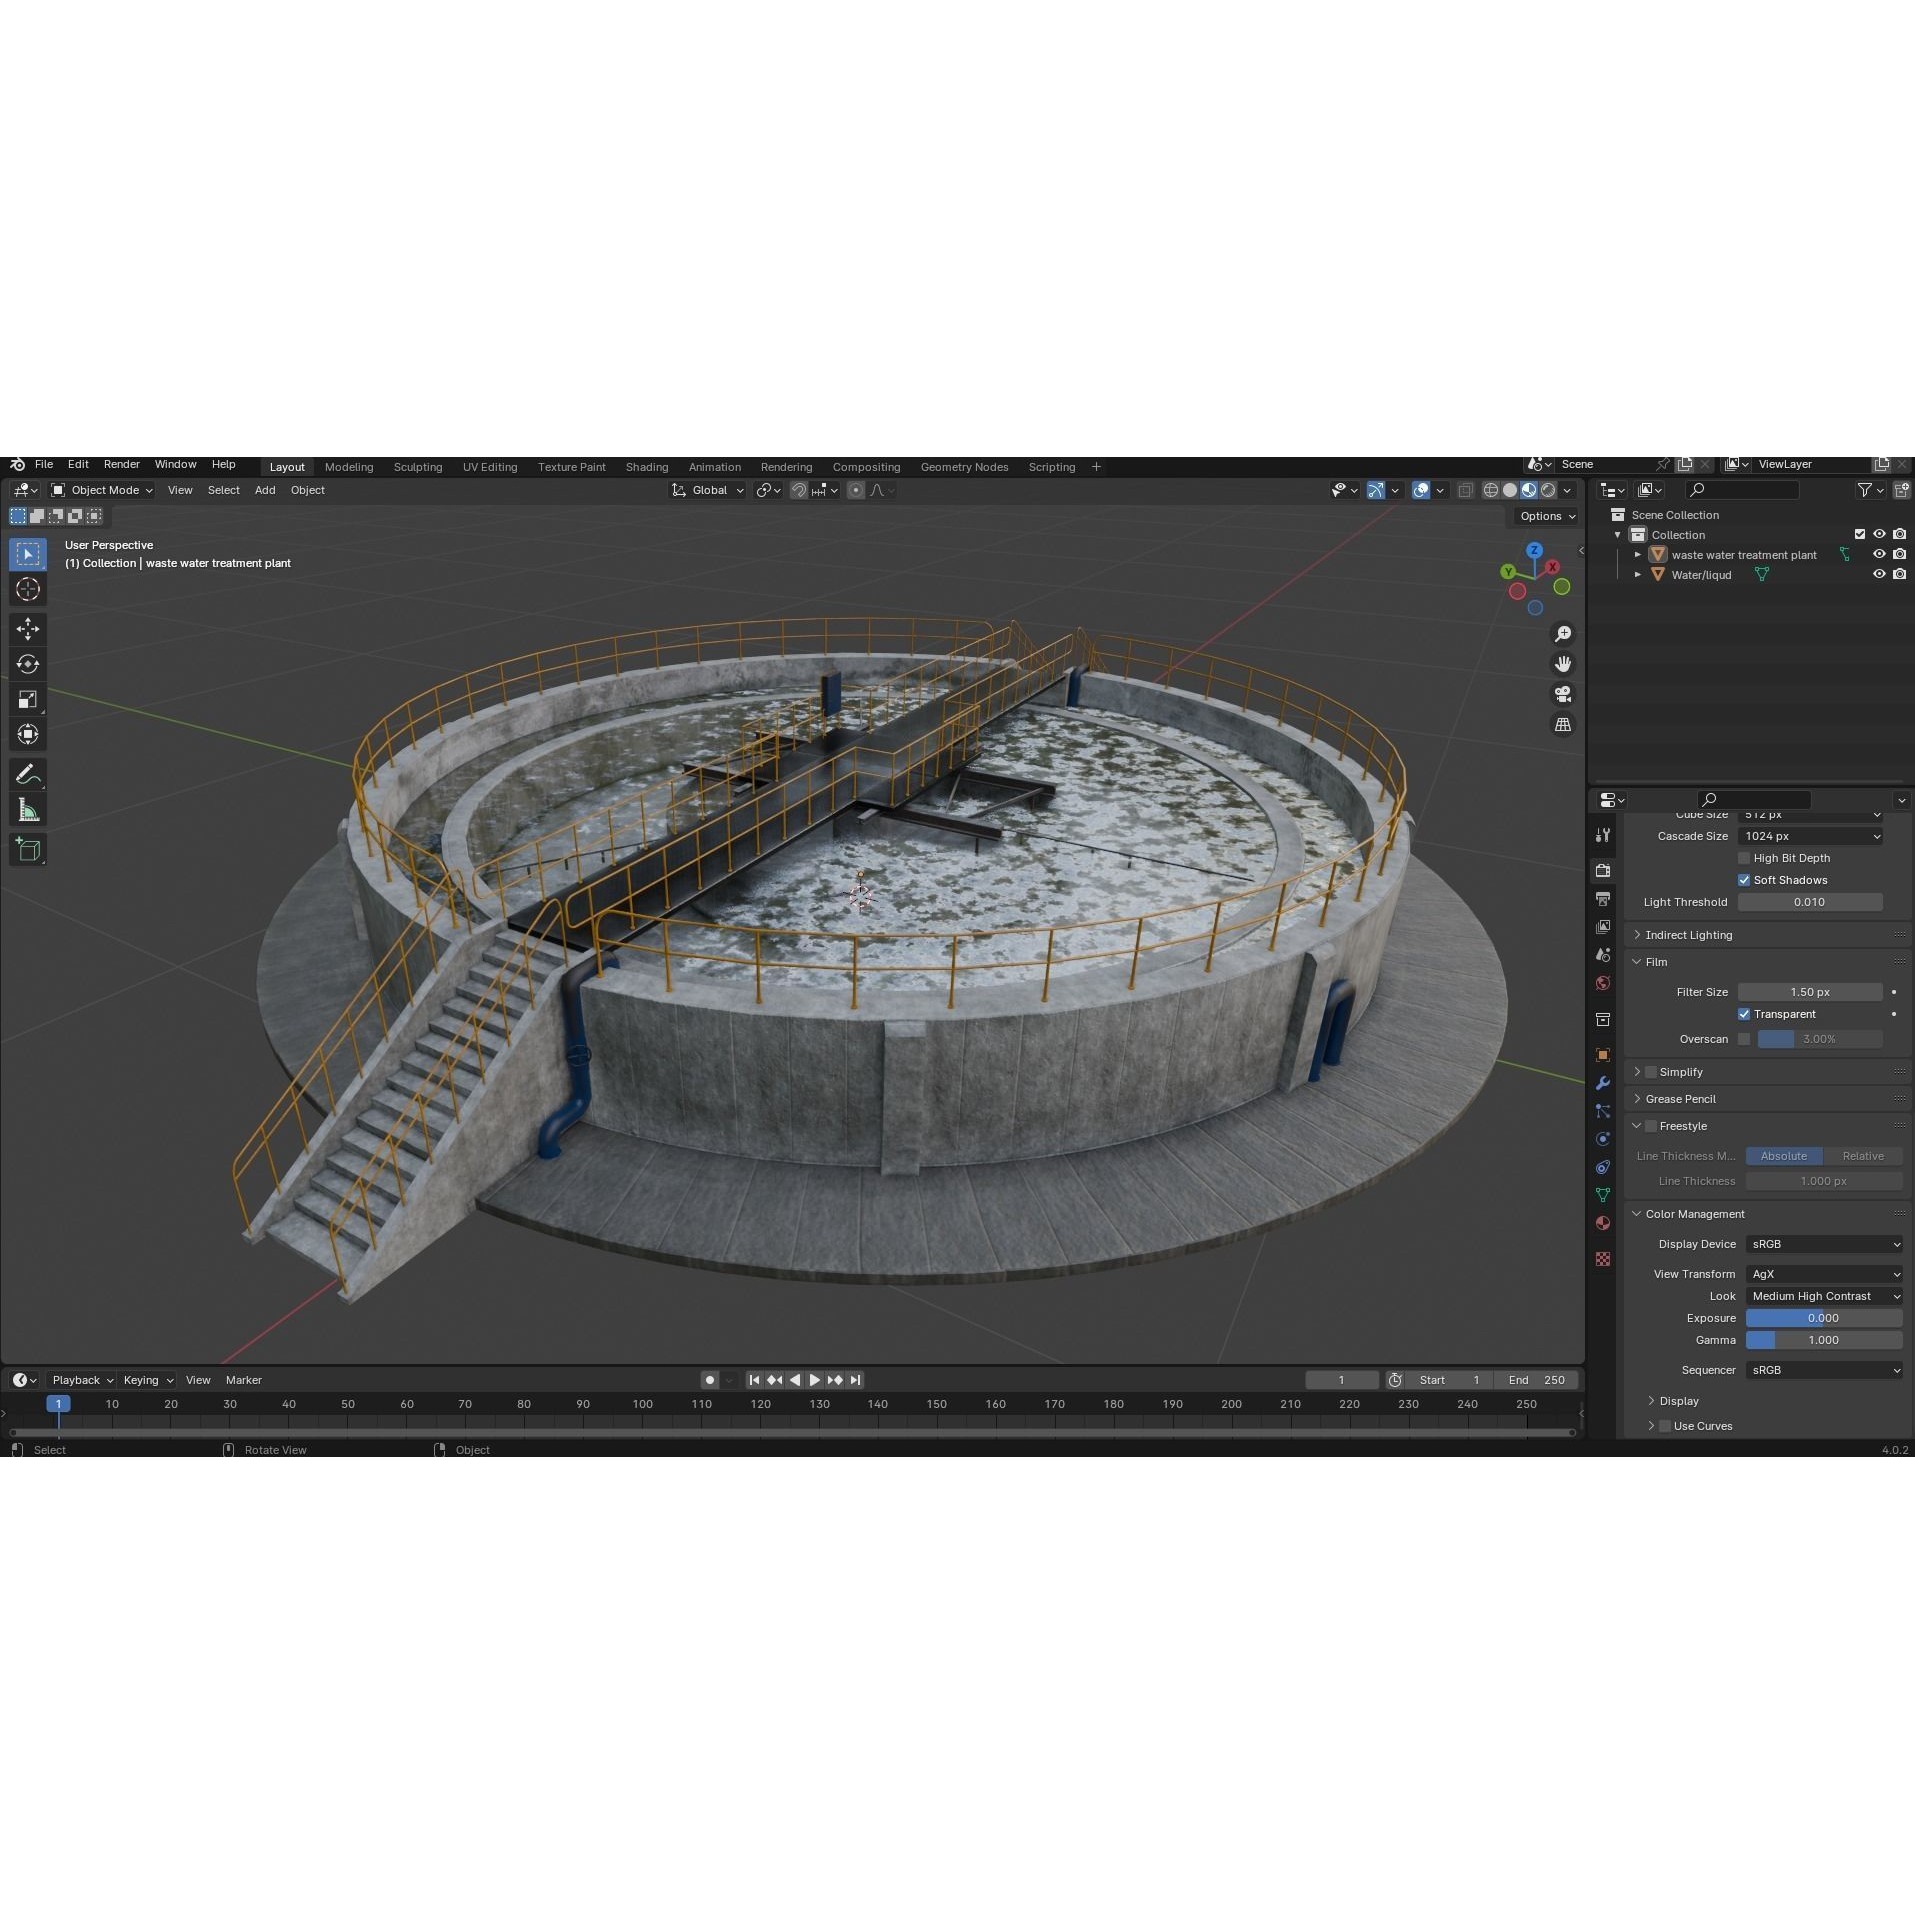
Task: Expand the Indirect Lighting section
Action: click(x=1690, y=934)
